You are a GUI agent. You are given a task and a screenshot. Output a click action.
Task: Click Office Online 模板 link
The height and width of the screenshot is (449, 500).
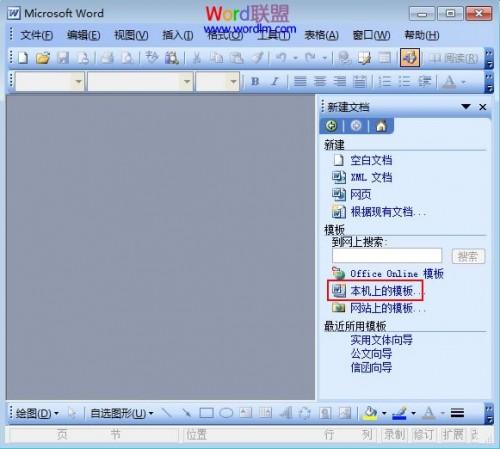pos(397,274)
